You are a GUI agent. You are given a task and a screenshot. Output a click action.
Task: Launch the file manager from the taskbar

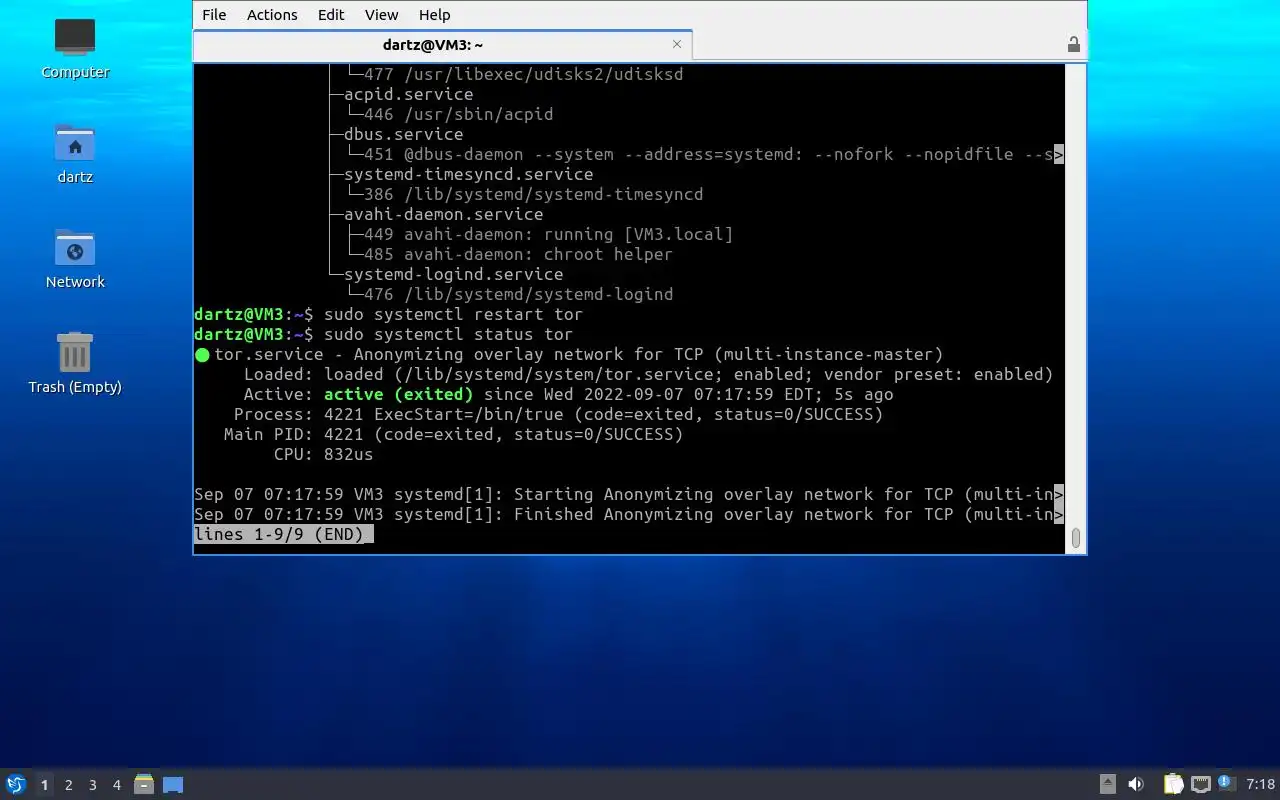click(144, 784)
